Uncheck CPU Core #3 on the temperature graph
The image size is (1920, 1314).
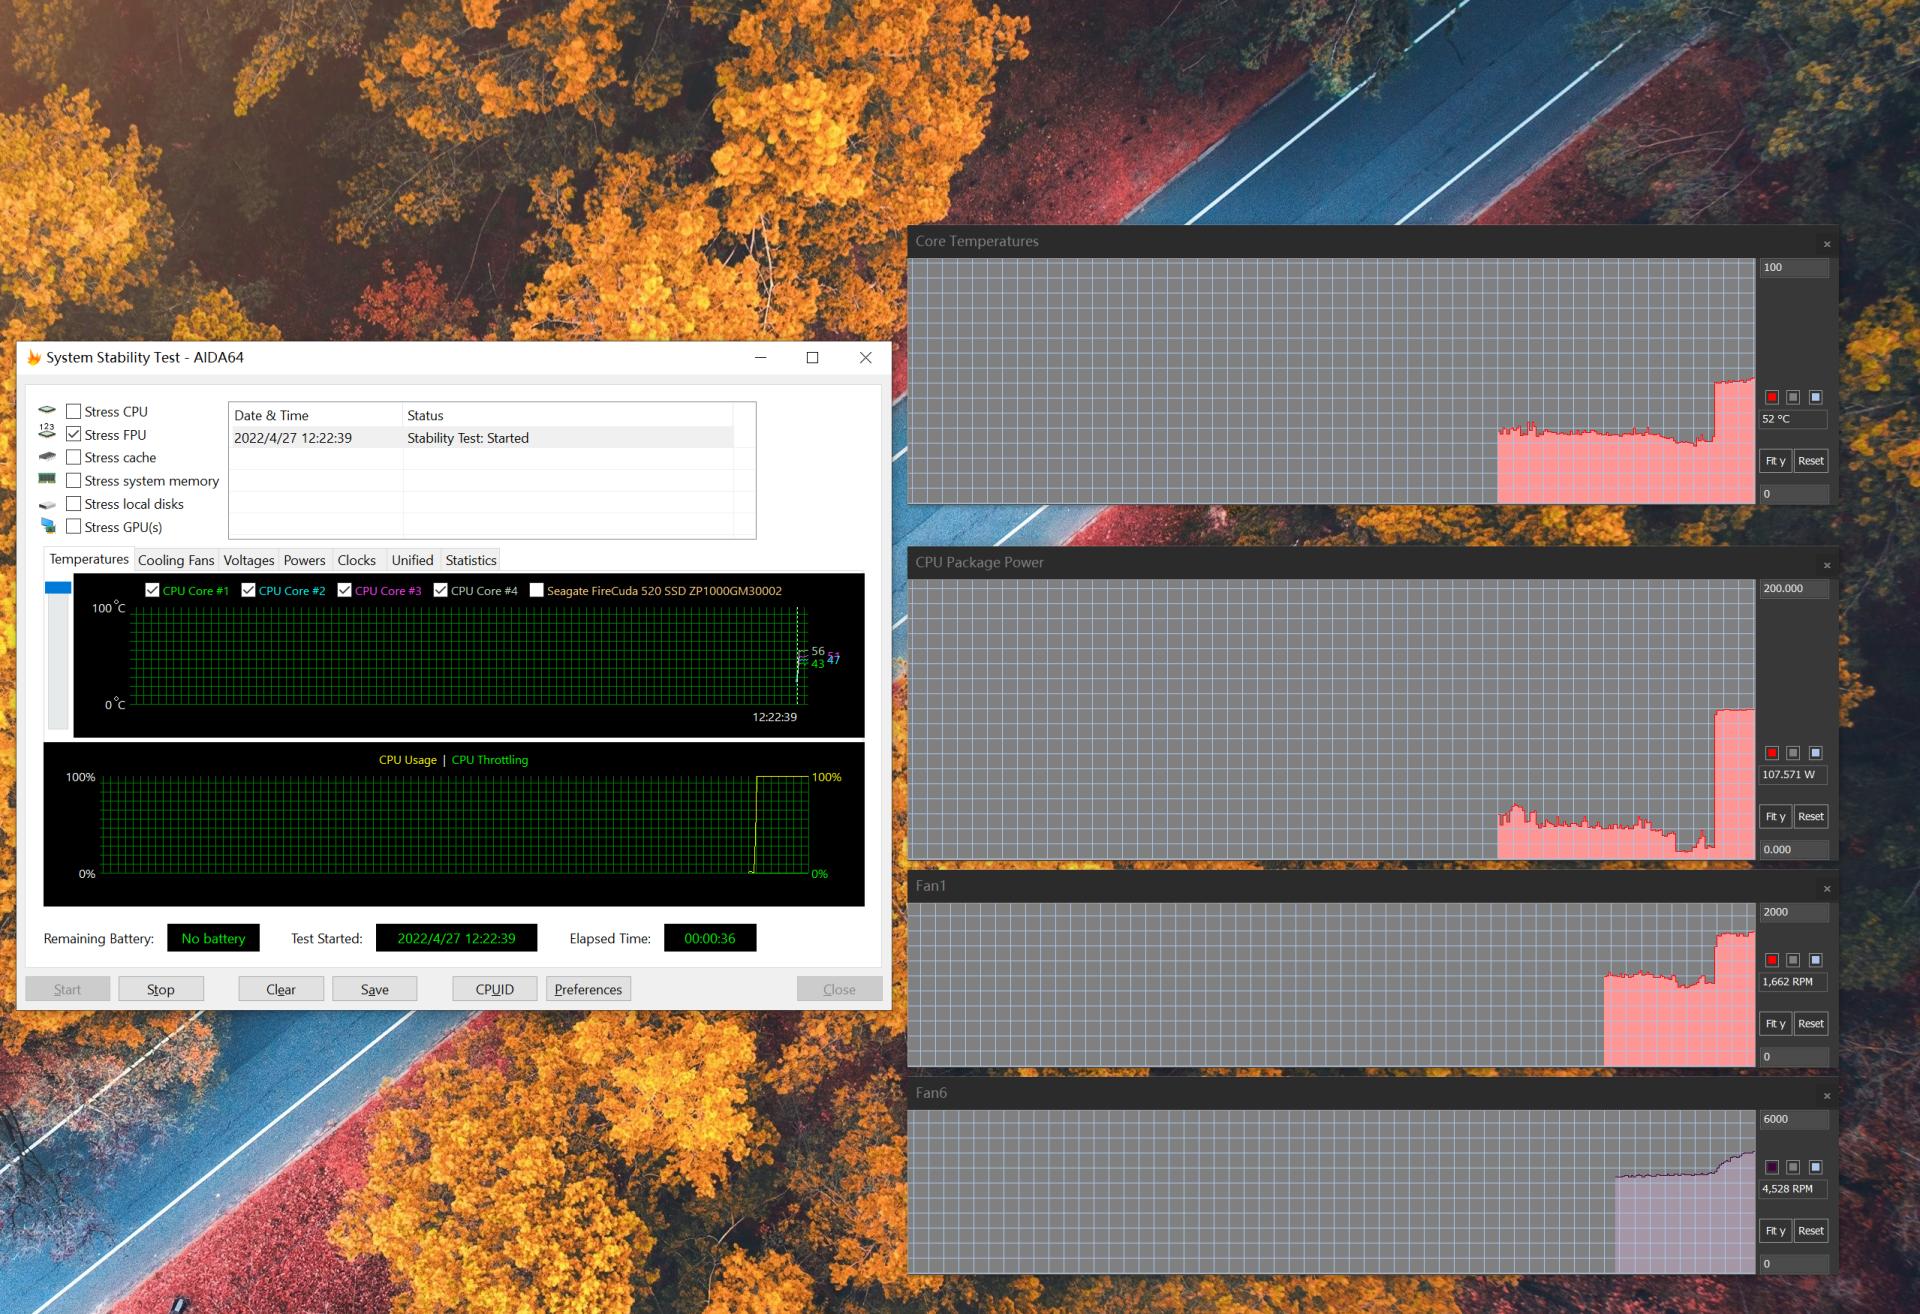click(x=345, y=590)
